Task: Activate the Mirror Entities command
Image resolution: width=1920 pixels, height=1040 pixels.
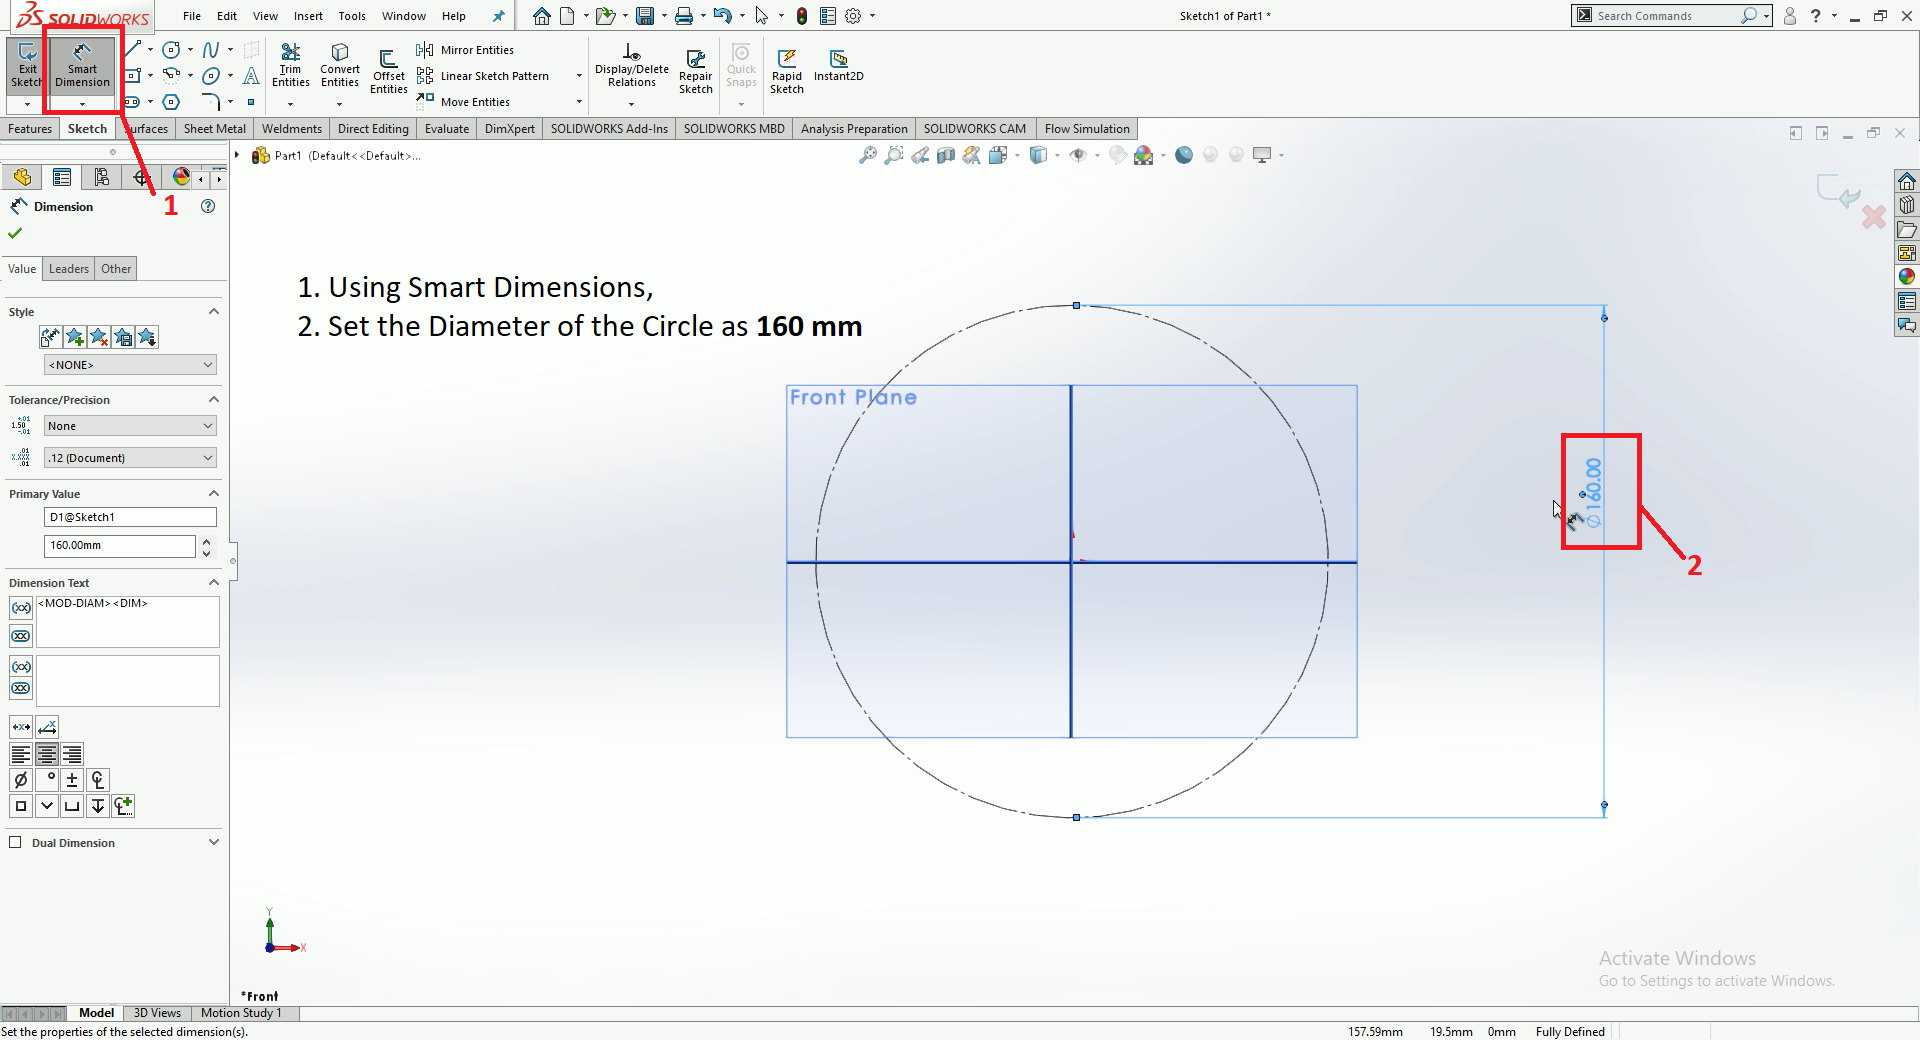Action: (x=466, y=50)
